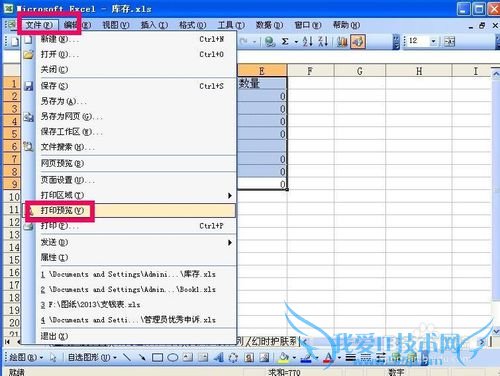Open the font size 12 dropdown
The height and width of the screenshot is (376, 500).
coord(433,41)
